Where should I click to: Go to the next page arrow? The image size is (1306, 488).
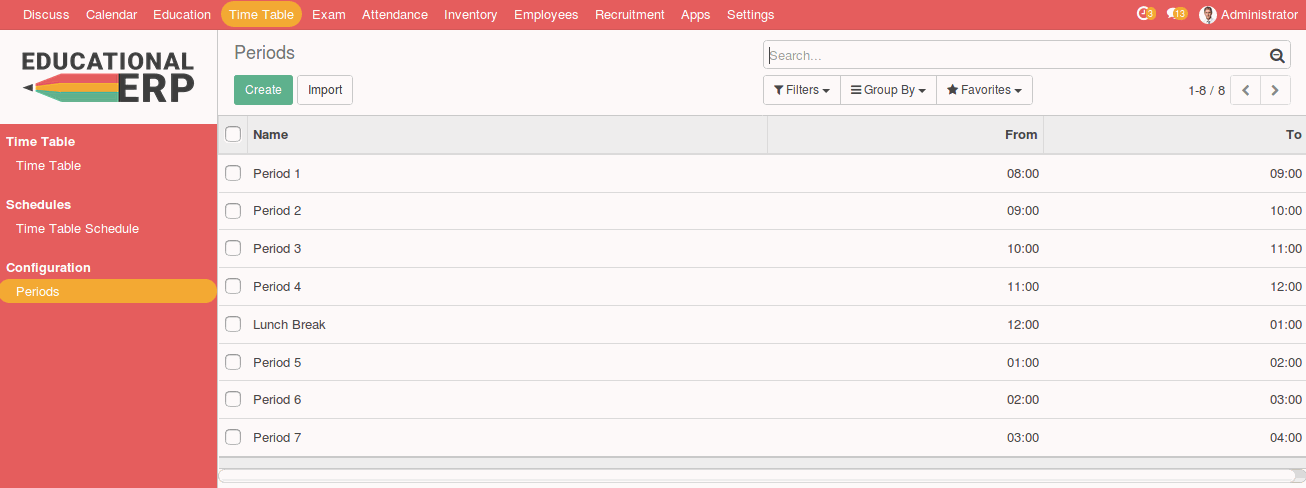(x=1275, y=90)
